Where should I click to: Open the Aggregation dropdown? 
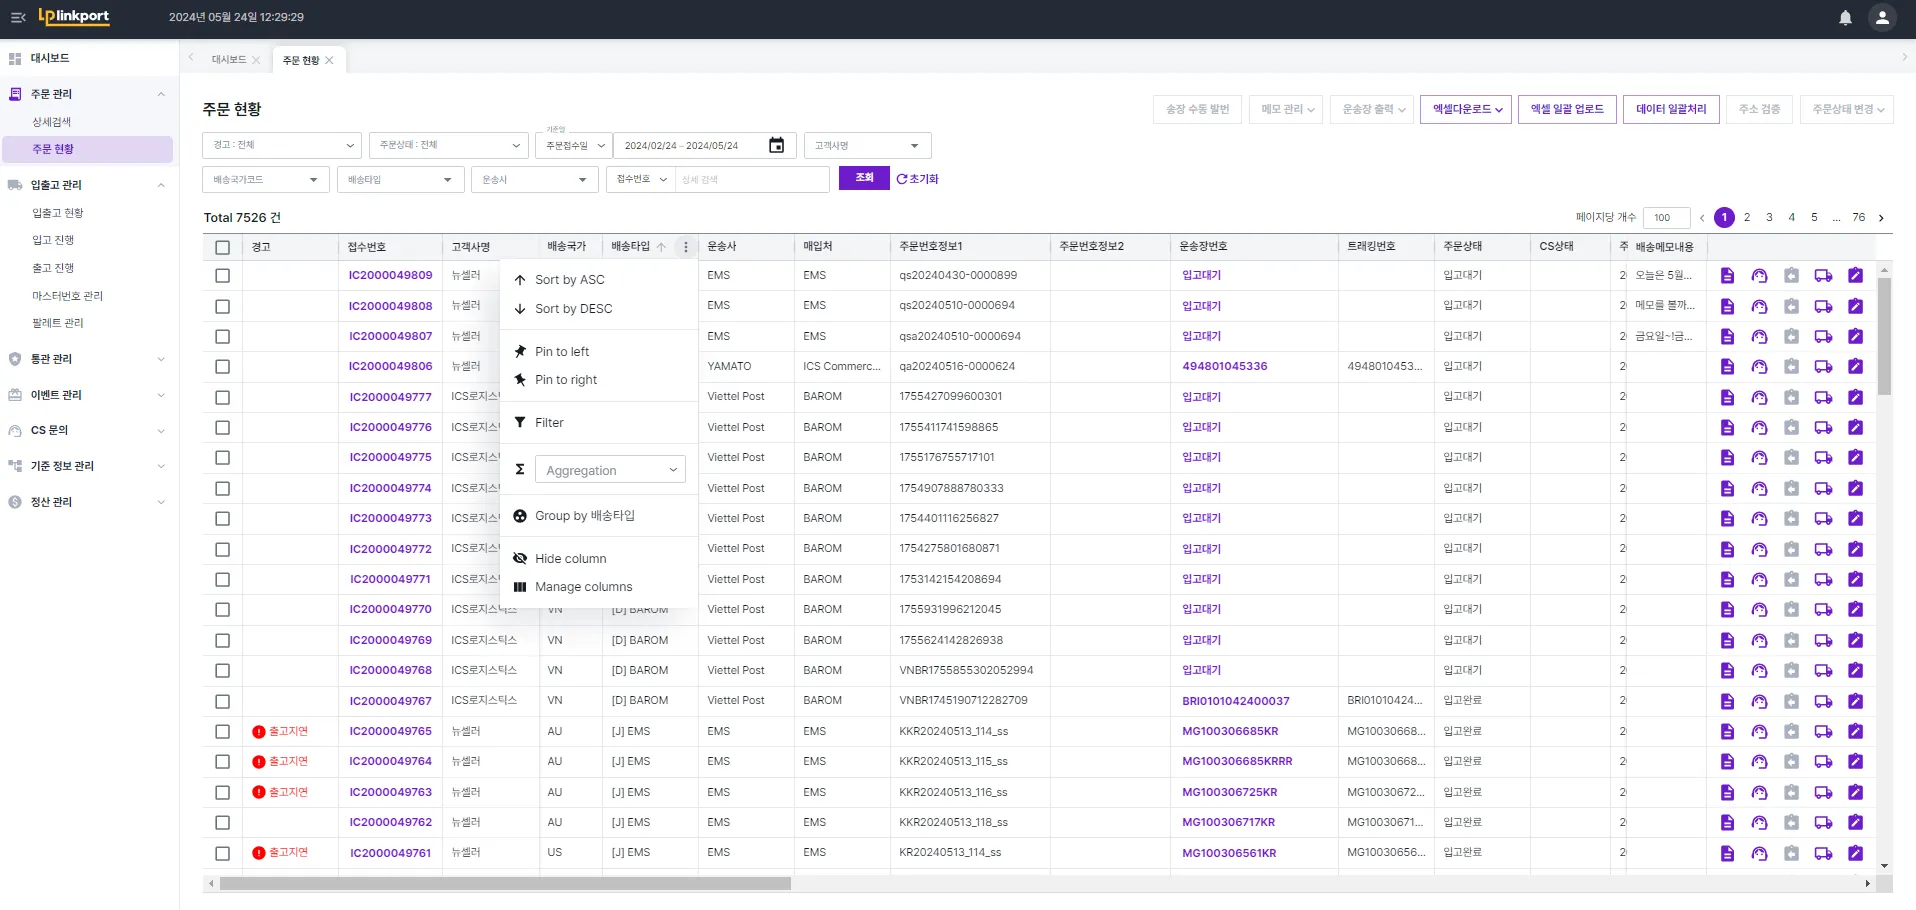click(609, 470)
